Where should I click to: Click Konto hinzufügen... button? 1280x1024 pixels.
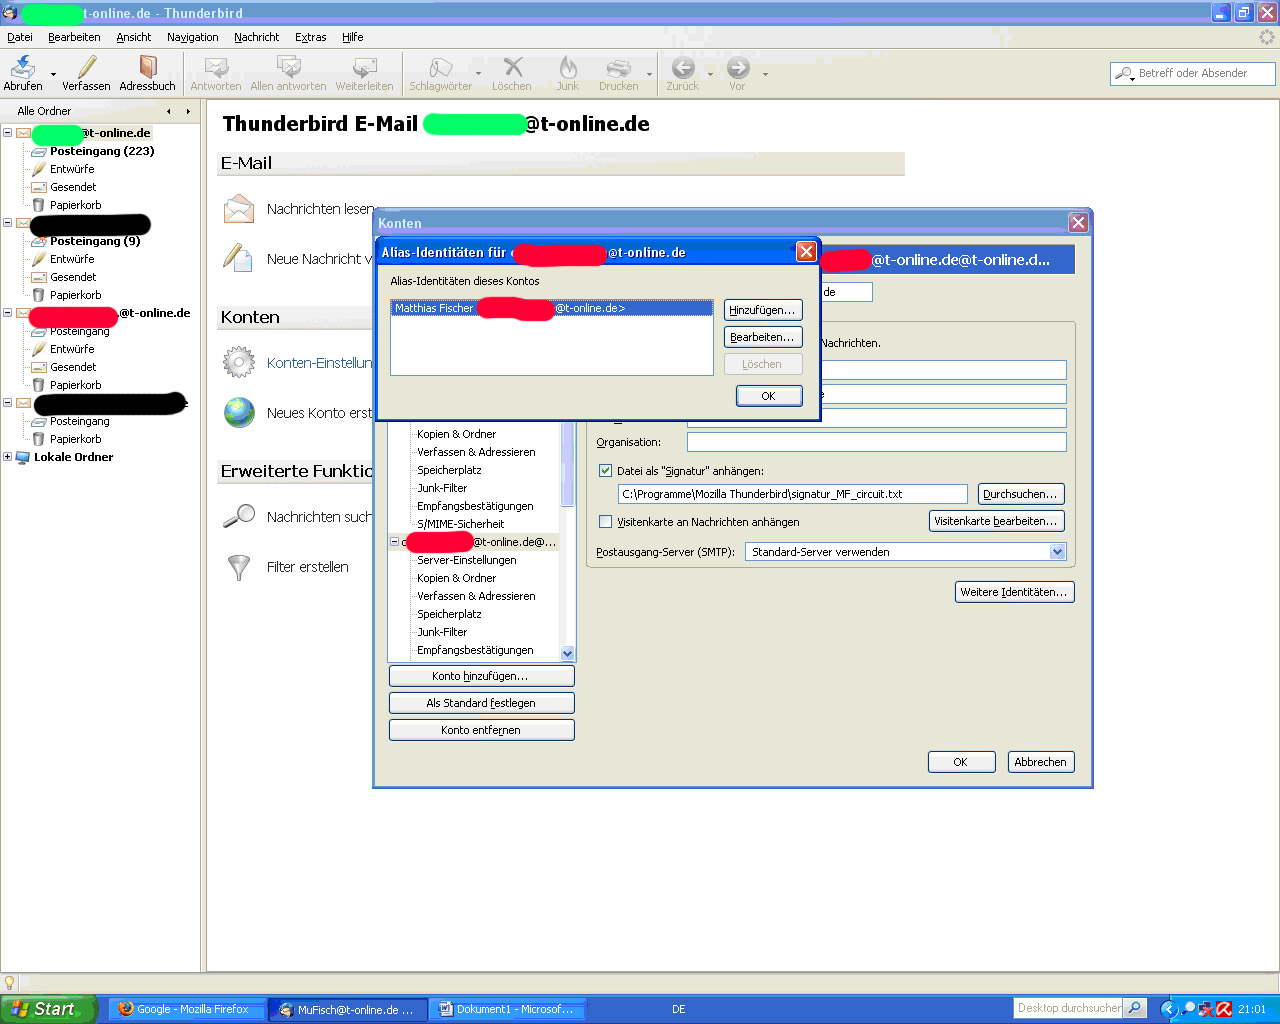[x=481, y=676]
